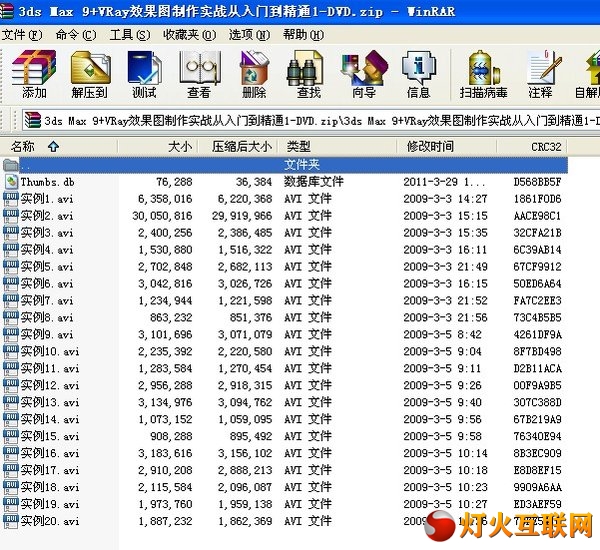
Task: Click the WinRAR title bar icon
Action: tap(7, 11)
